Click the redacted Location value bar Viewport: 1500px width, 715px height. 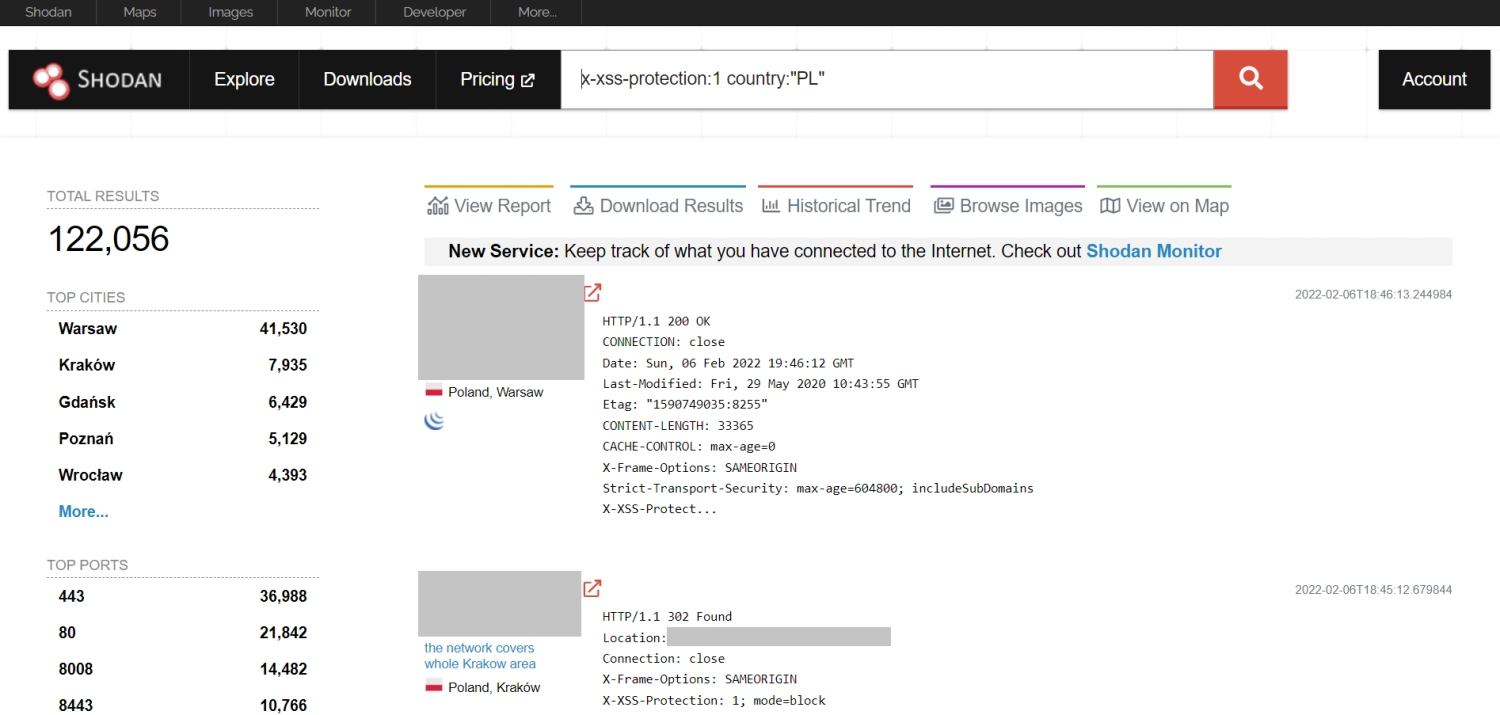779,637
